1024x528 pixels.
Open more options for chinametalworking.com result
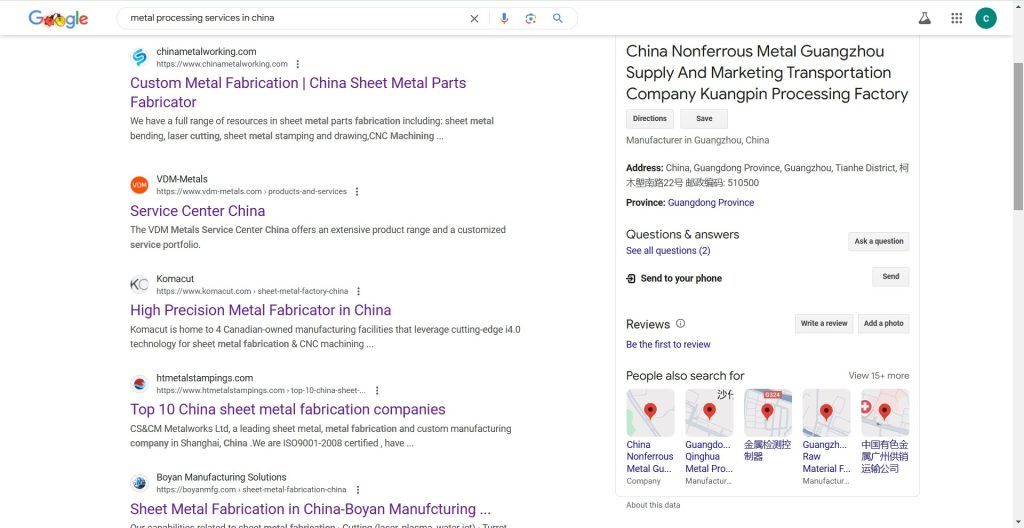298,64
